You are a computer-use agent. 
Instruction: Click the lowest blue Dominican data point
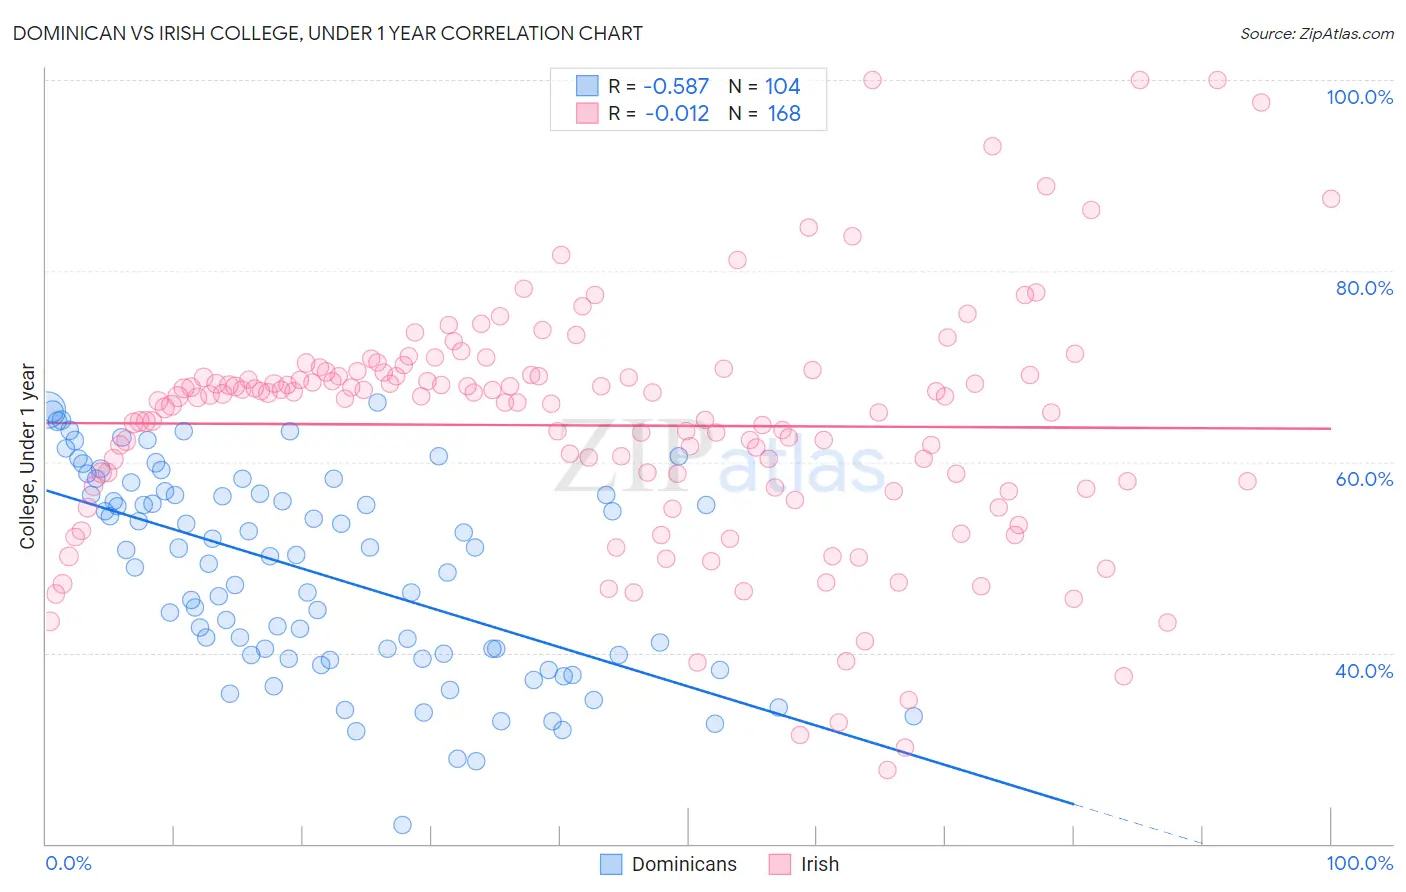click(x=403, y=825)
